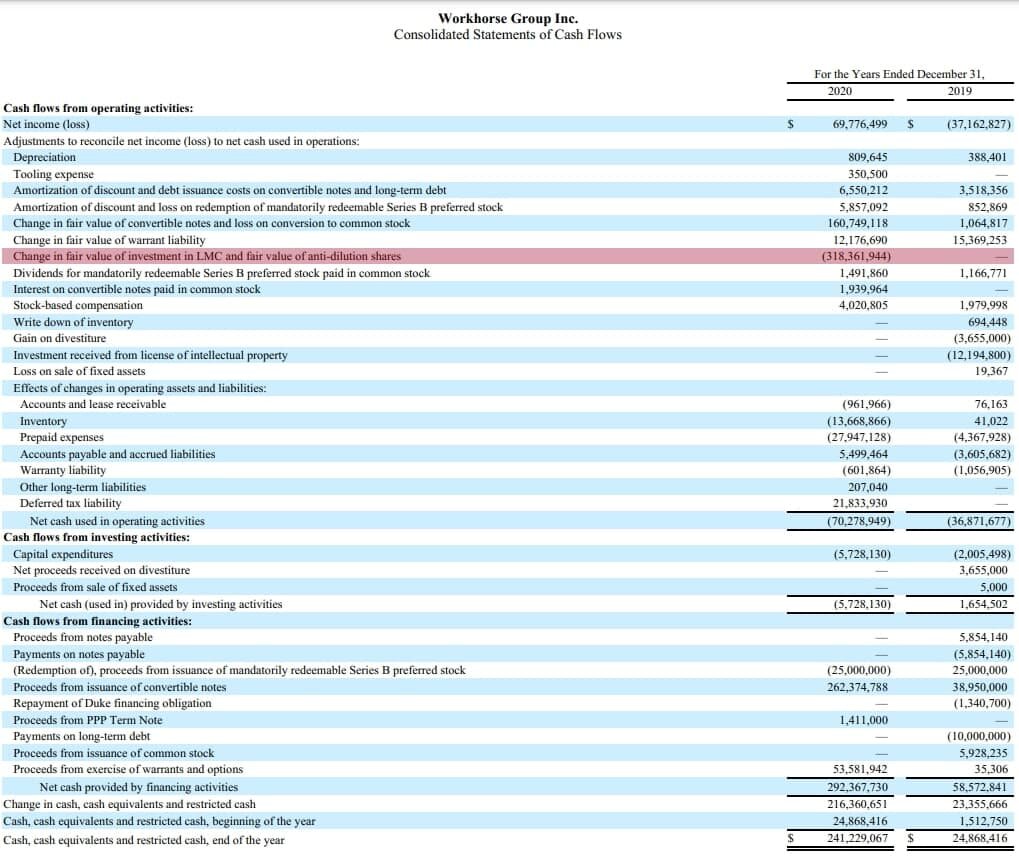Click the beginning of year cash value 1,512,750
This screenshot has width=1019, height=857.
[983, 821]
